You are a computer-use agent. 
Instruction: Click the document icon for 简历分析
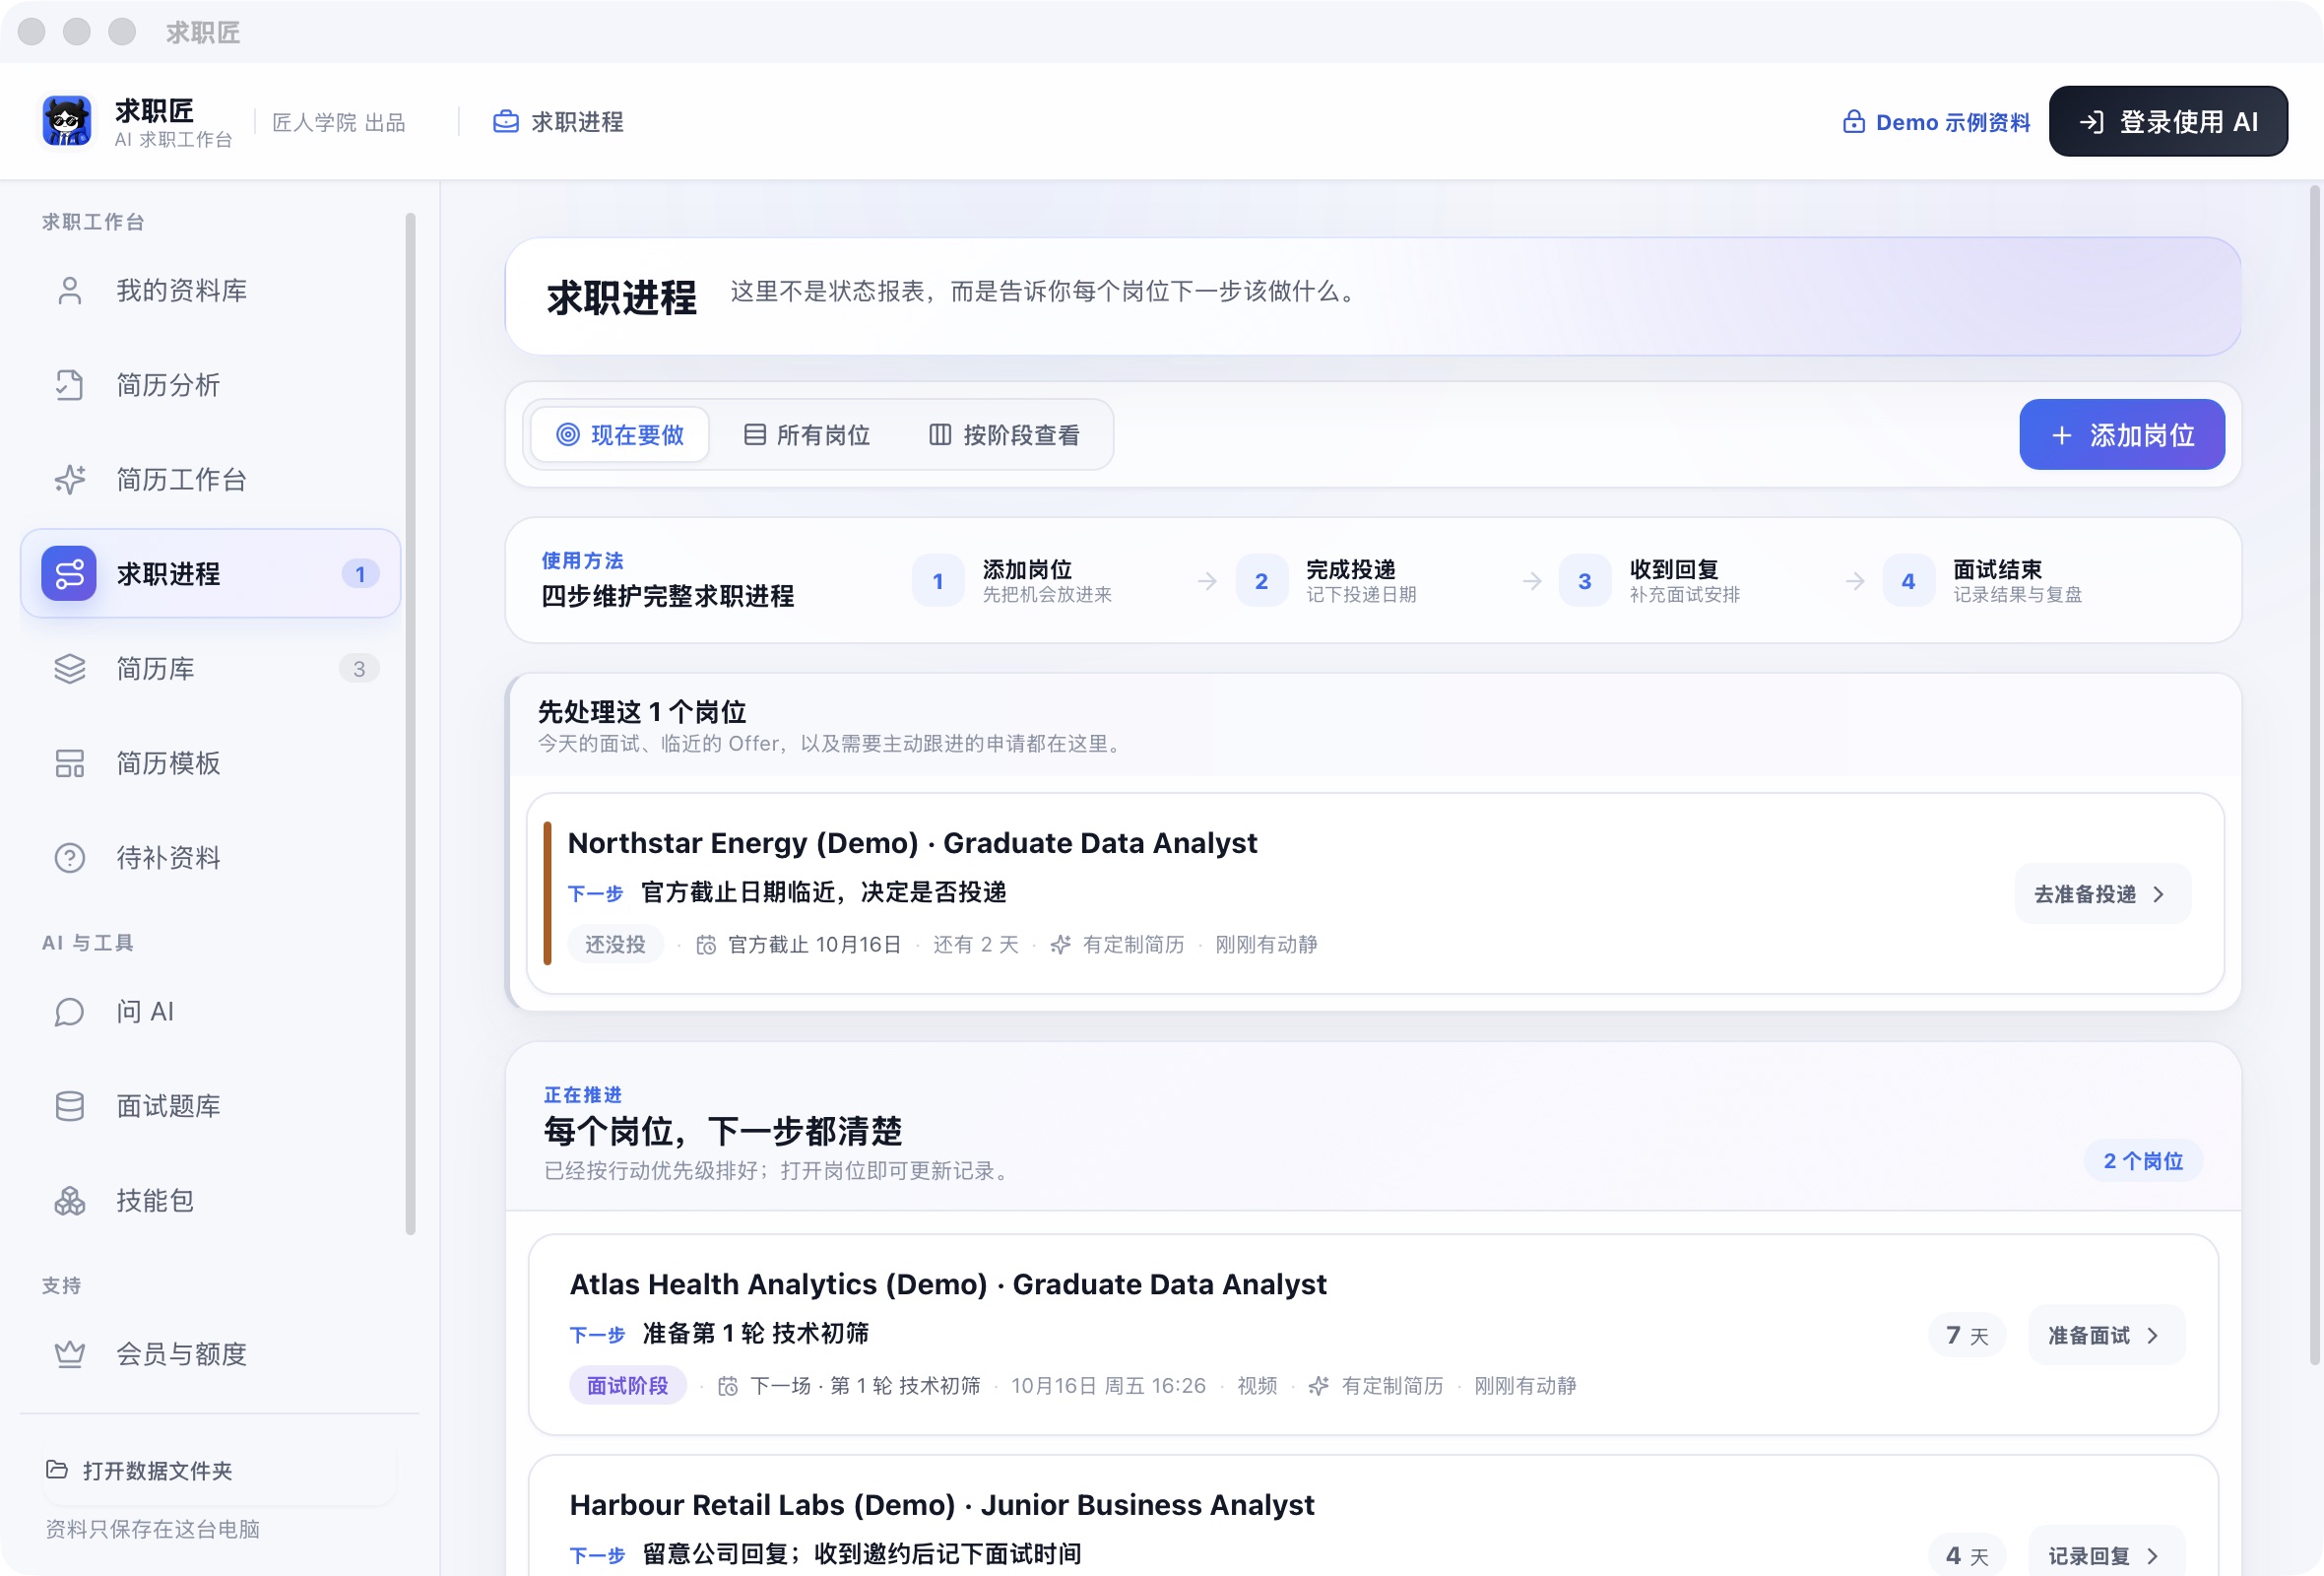tap(69, 385)
